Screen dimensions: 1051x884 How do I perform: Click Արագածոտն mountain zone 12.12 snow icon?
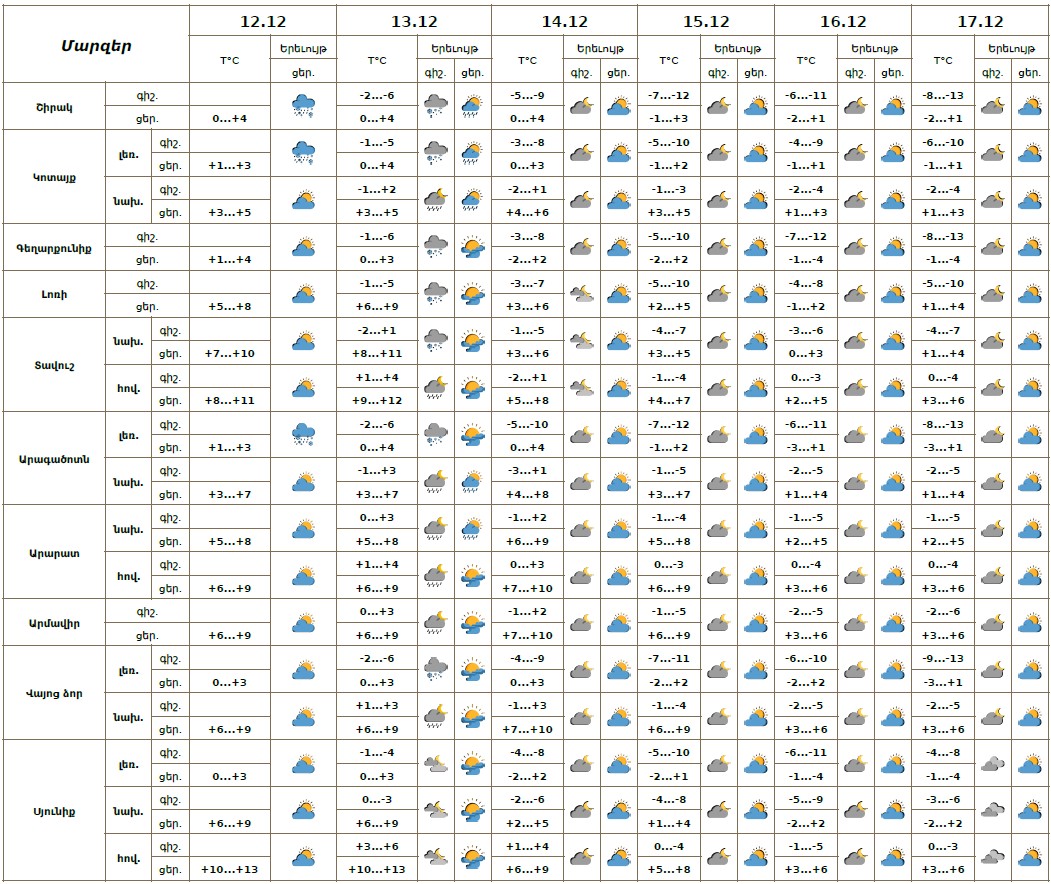(303, 435)
